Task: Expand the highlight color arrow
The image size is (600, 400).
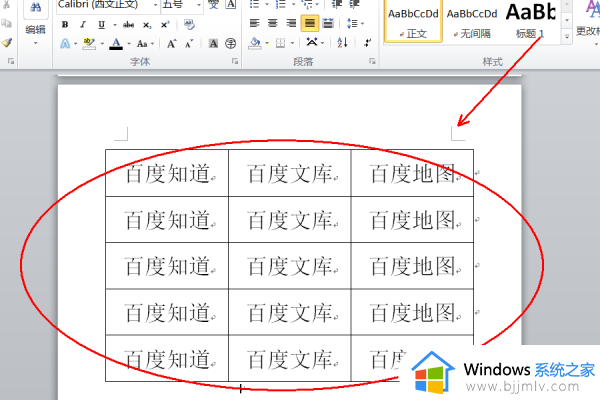Action: (x=102, y=44)
